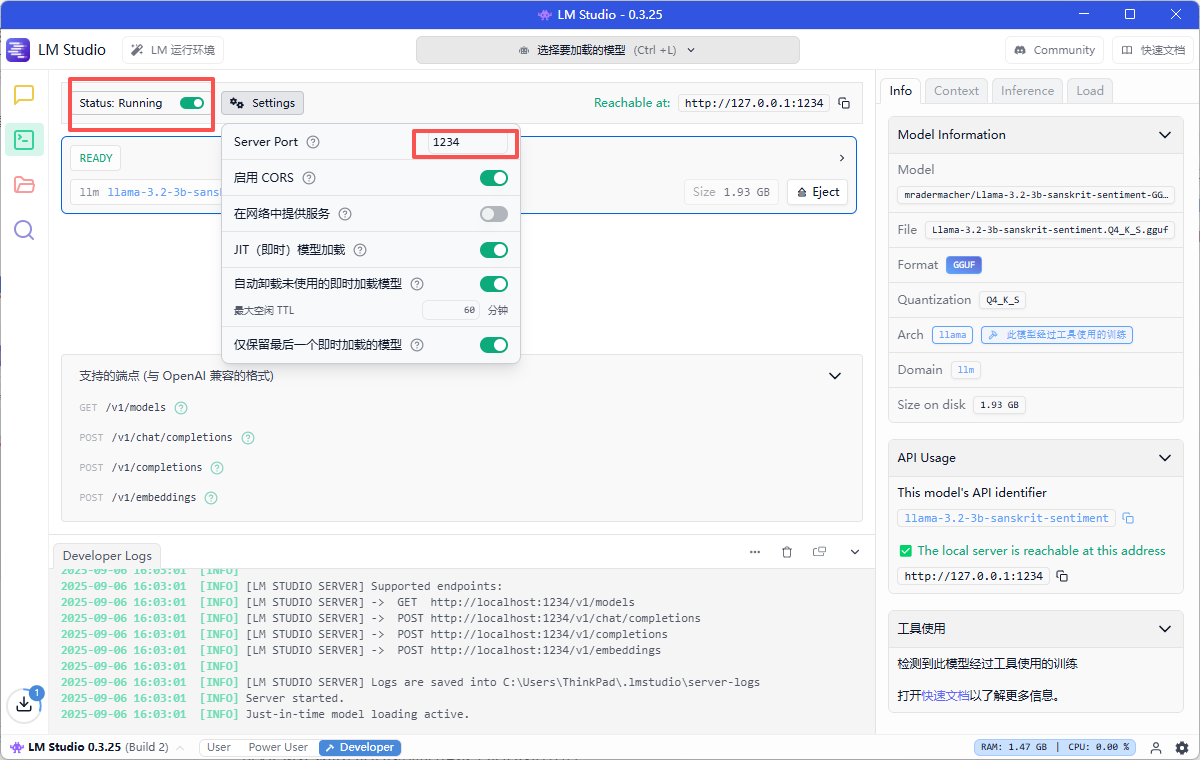This screenshot has width=1200, height=760.
Task: Click the GGUF format tag
Action: pos(964,265)
